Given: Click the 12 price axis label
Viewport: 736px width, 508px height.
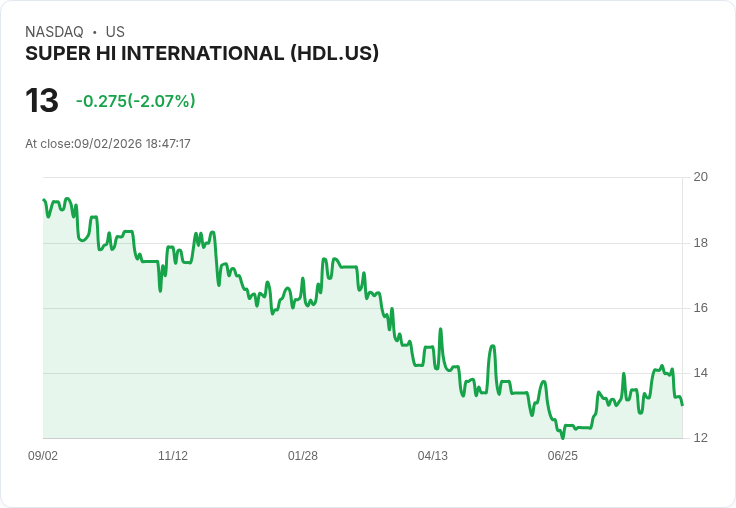Looking at the screenshot, I should (701, 438).
